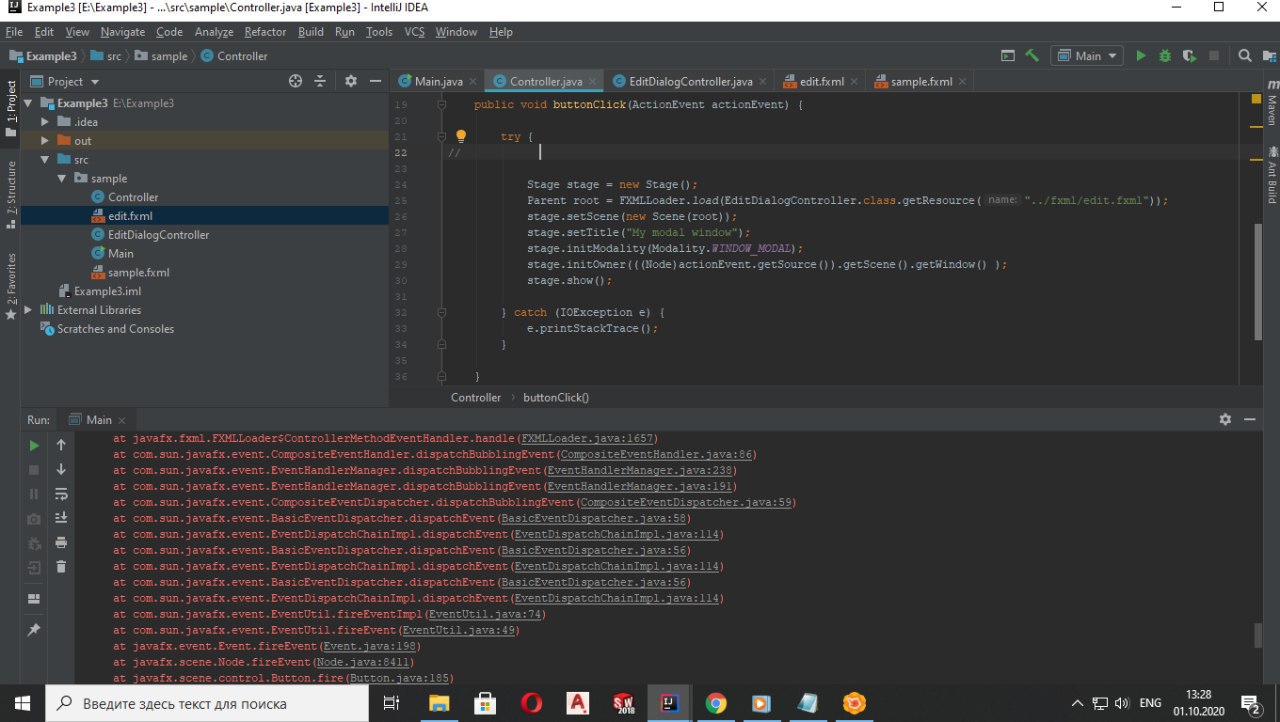Image resolution: width=1280 pixels, height=722 pixels.
Task: Expand the .idea folder
Action: (x=45, y=122)
